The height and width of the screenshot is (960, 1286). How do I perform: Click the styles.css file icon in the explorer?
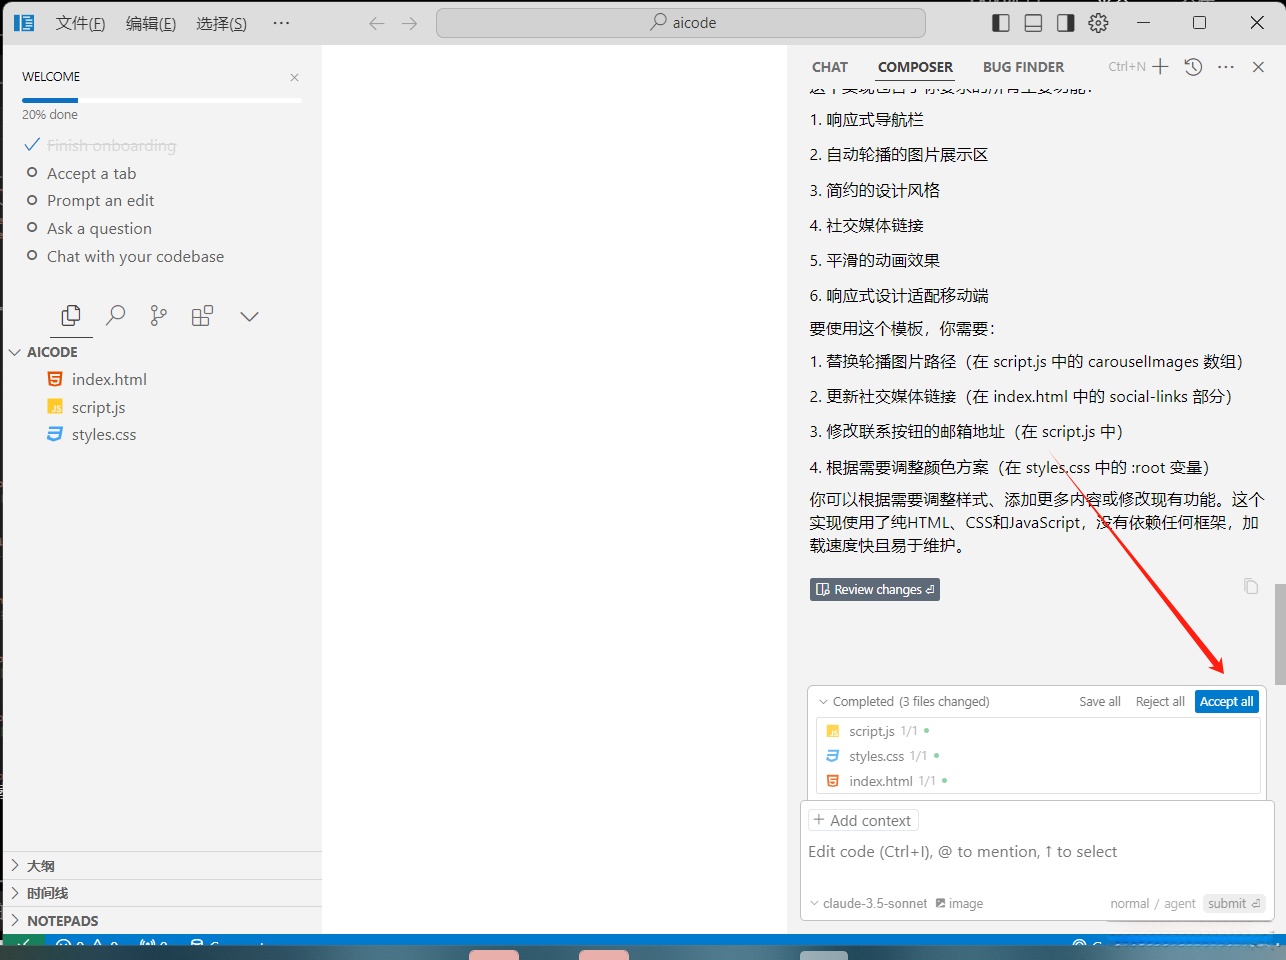(x=55, y=434)
